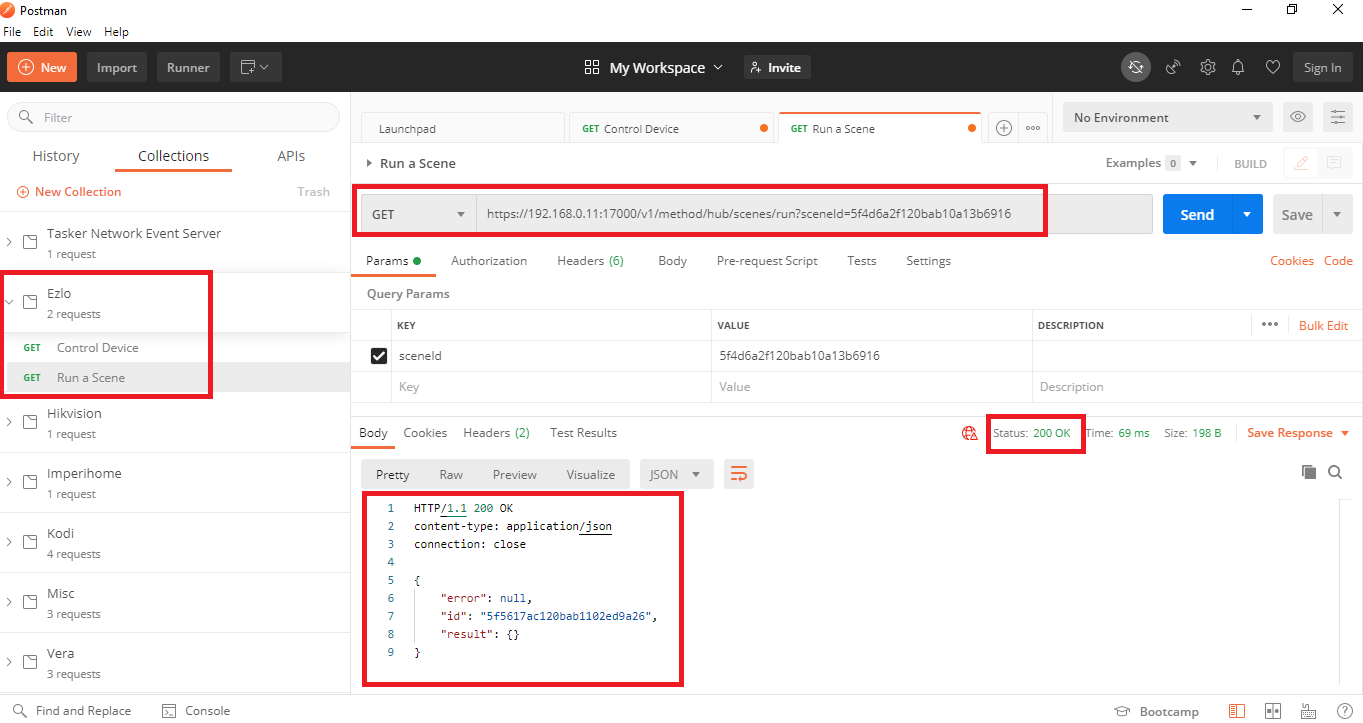Open the manage environments sliders icon
This screenshot has height=723, width=1363.
[1338, 117]
